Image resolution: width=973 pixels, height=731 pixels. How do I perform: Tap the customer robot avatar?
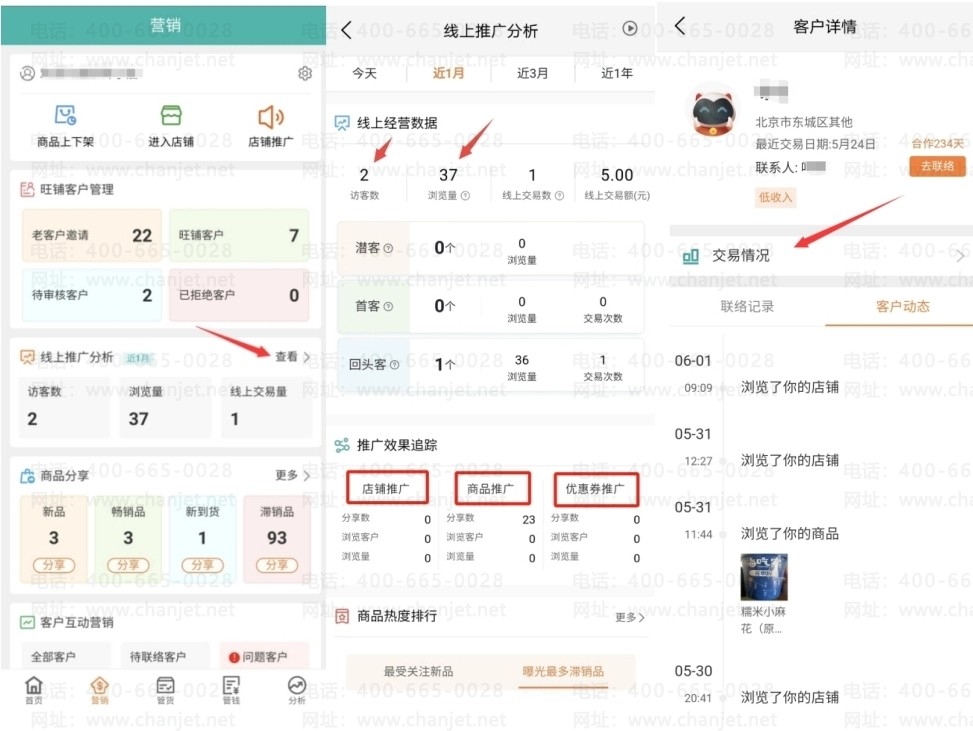(x=714, y=112)
